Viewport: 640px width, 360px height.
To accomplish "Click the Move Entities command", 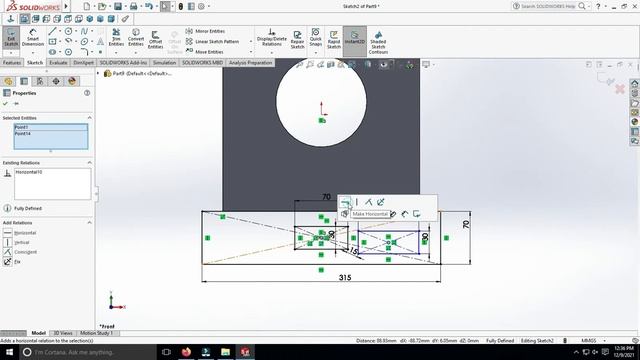I will coord(204,52).
